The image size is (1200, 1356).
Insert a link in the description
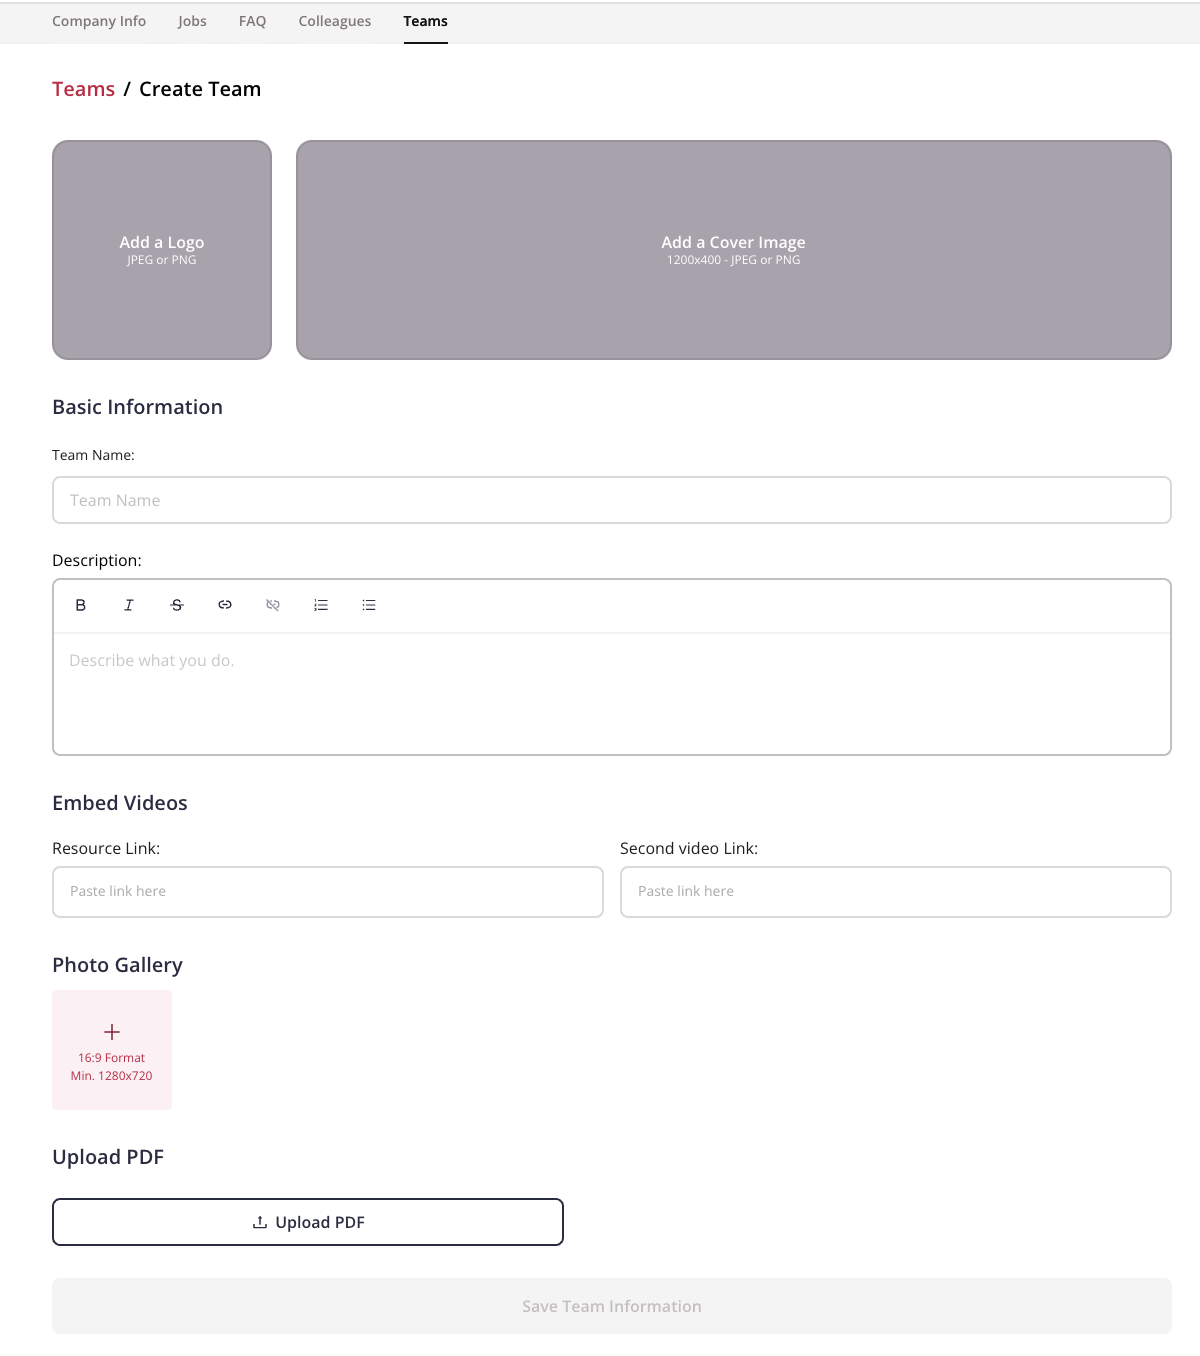point(225,605)
